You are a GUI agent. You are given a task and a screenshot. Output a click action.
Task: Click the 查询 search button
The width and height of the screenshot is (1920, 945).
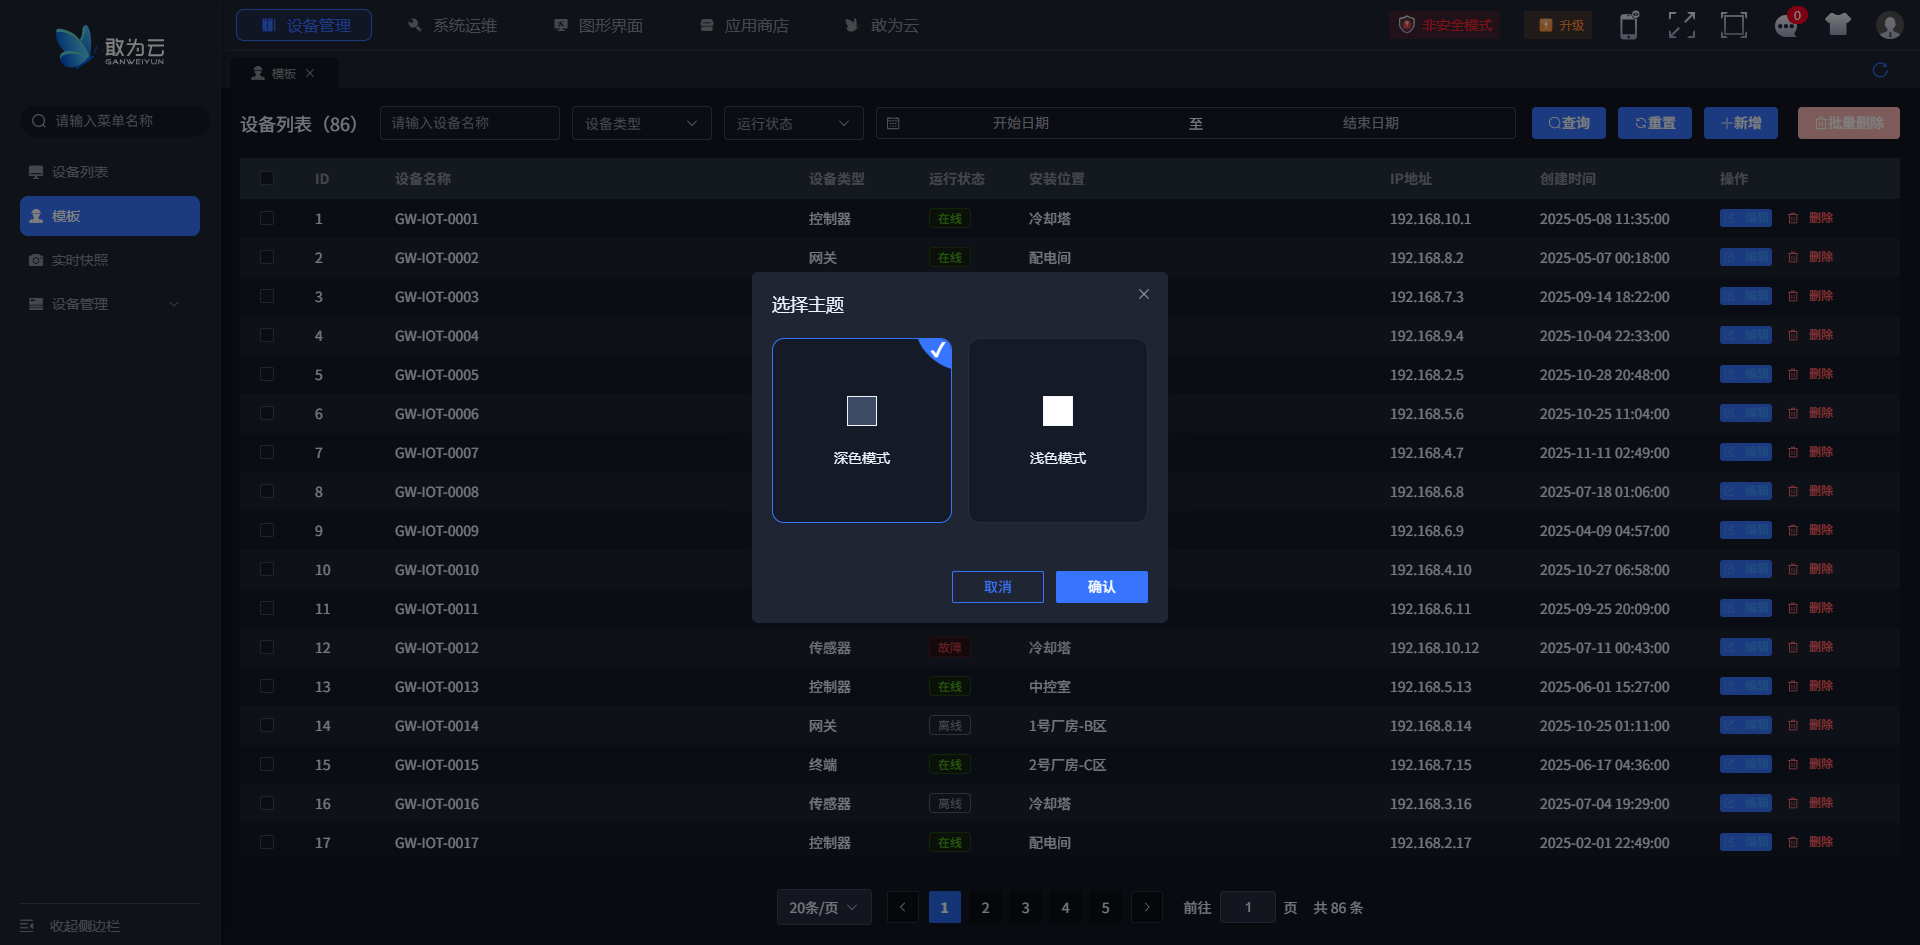[1569, 123]
